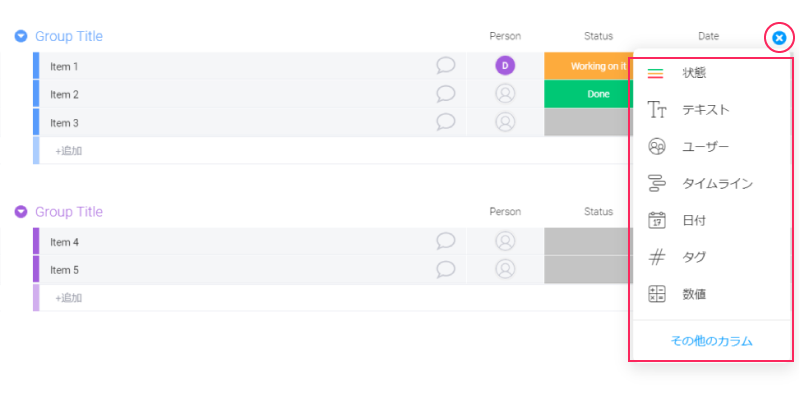Open conversation bubble for Item 1
This screenshot has height=405, width=801.
point(446,66)
